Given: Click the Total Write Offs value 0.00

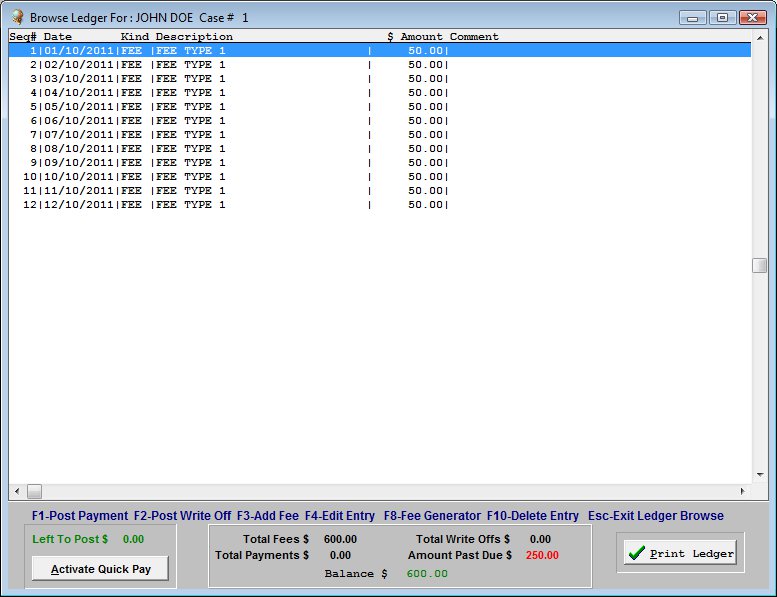Looking at the screenshot, I should pyautogui.click(x=540, y=539).
